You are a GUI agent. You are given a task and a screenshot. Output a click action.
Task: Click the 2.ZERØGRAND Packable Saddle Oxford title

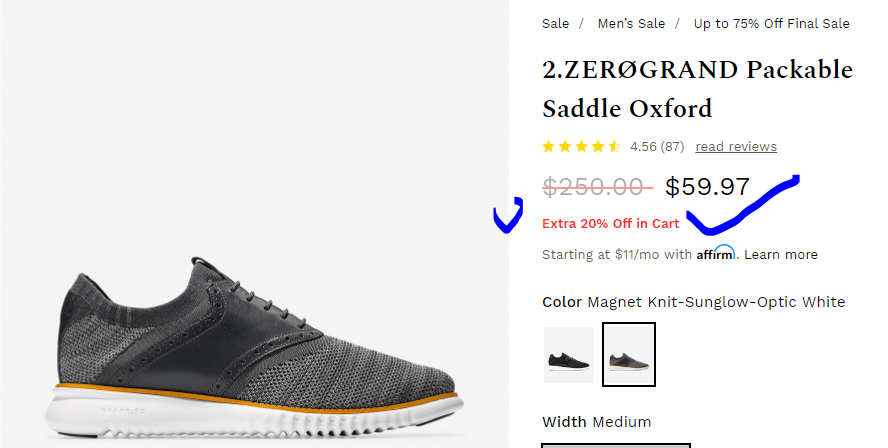coord(697,89)
